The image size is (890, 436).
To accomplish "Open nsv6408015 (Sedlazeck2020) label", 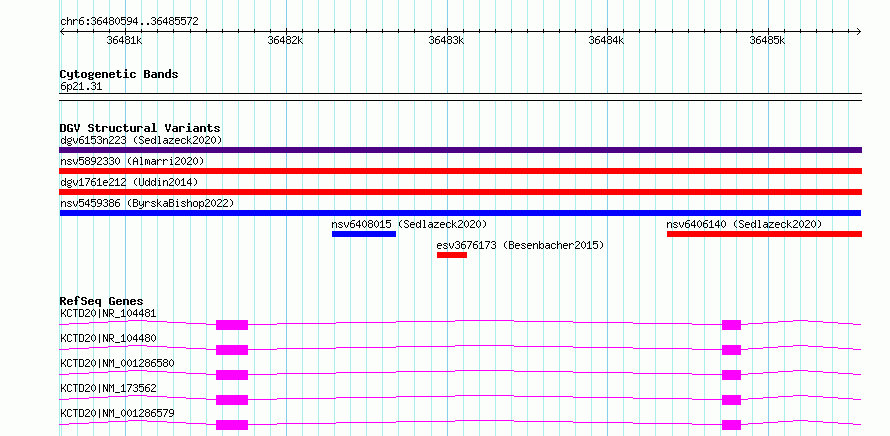I will click(x=409, y=224).
